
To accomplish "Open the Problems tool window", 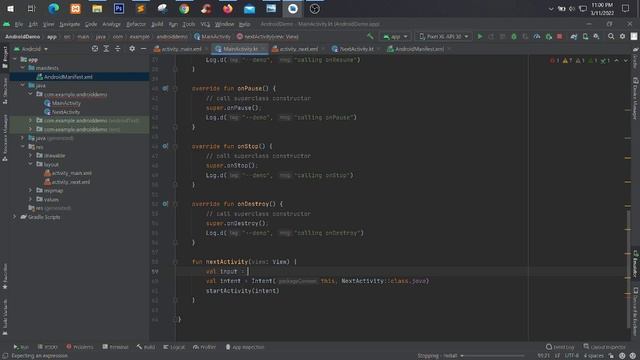I will (x=80, y=347).
